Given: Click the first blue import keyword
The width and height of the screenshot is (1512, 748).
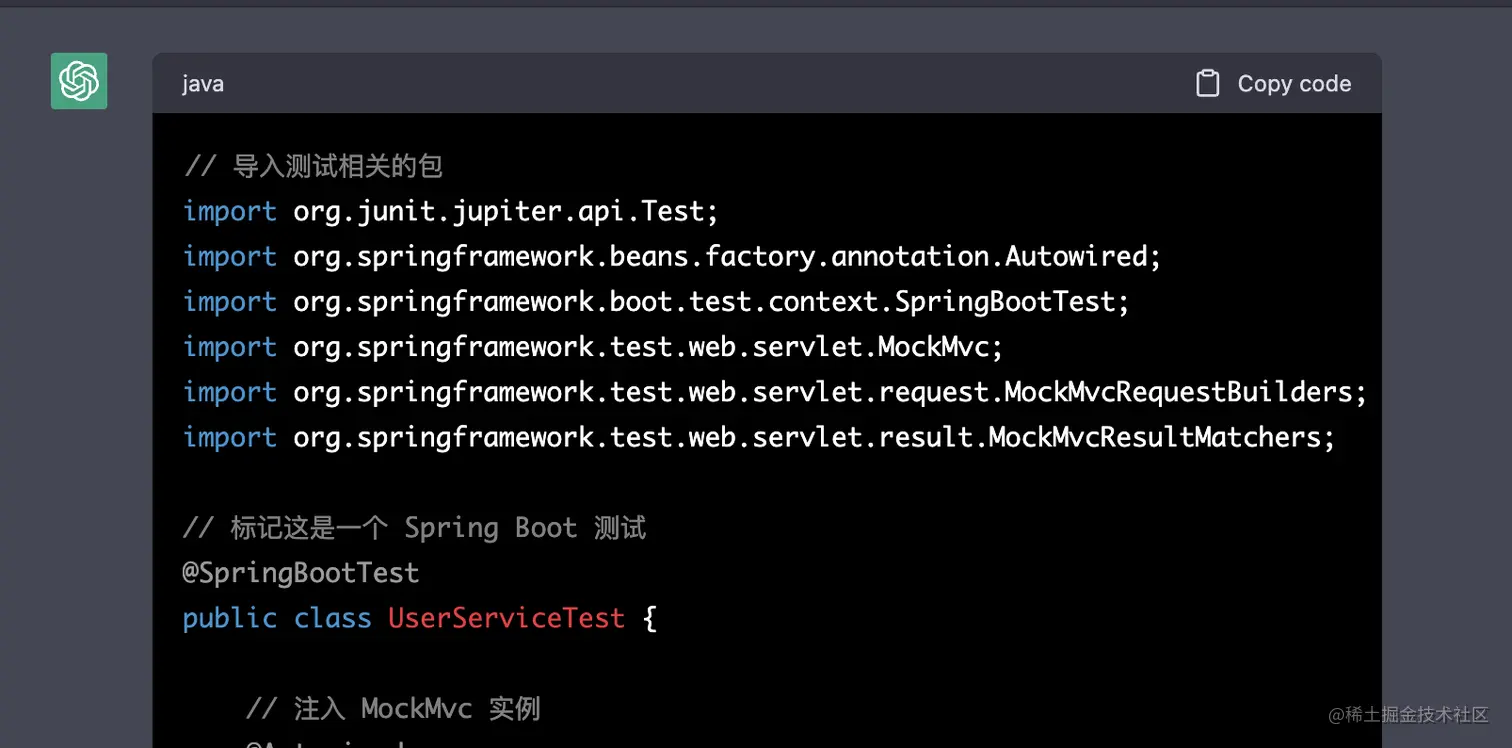Looking at the screenshot, I should [x=230, y=211].
